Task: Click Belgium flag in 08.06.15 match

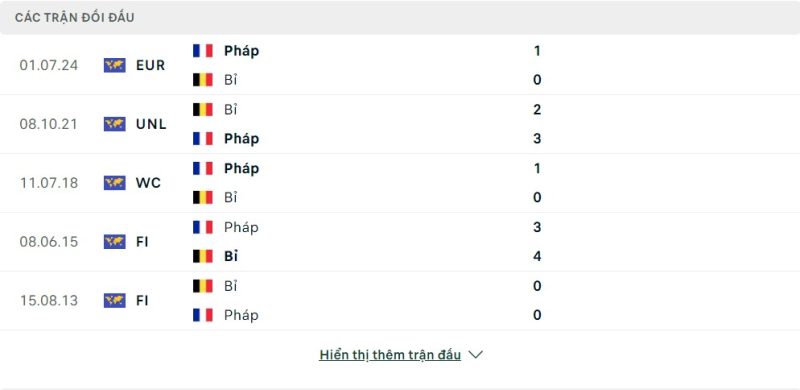Action: pos(203,256)
